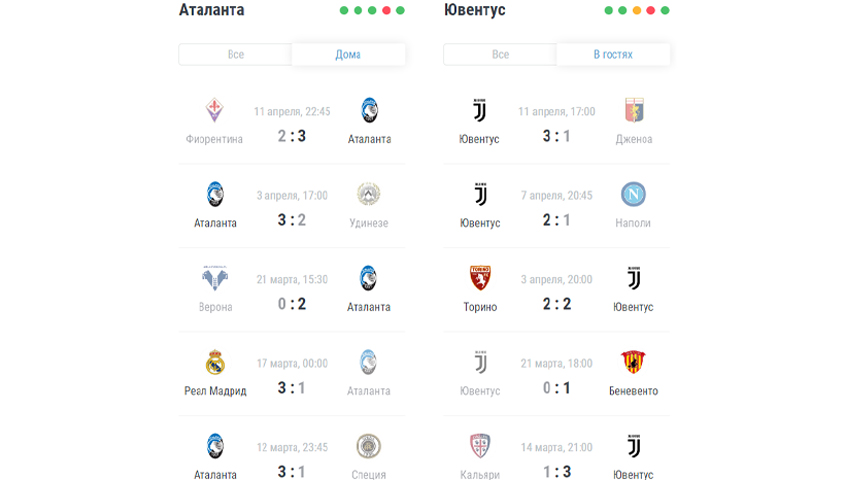Open the Genoa team crest
The image size is (860, 480).
pos(633,110)
